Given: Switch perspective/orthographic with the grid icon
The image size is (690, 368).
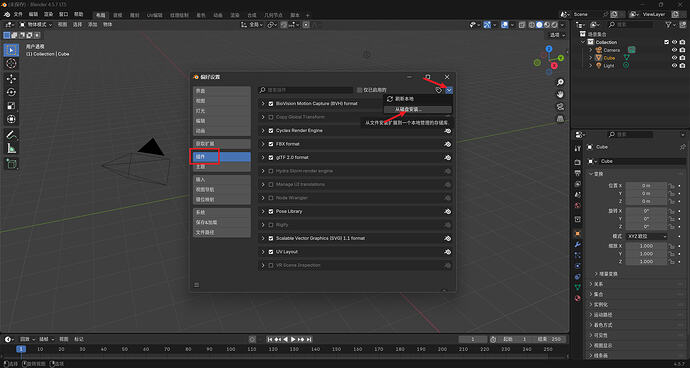Looking at the screenshot, I should [x=560, y=119].
